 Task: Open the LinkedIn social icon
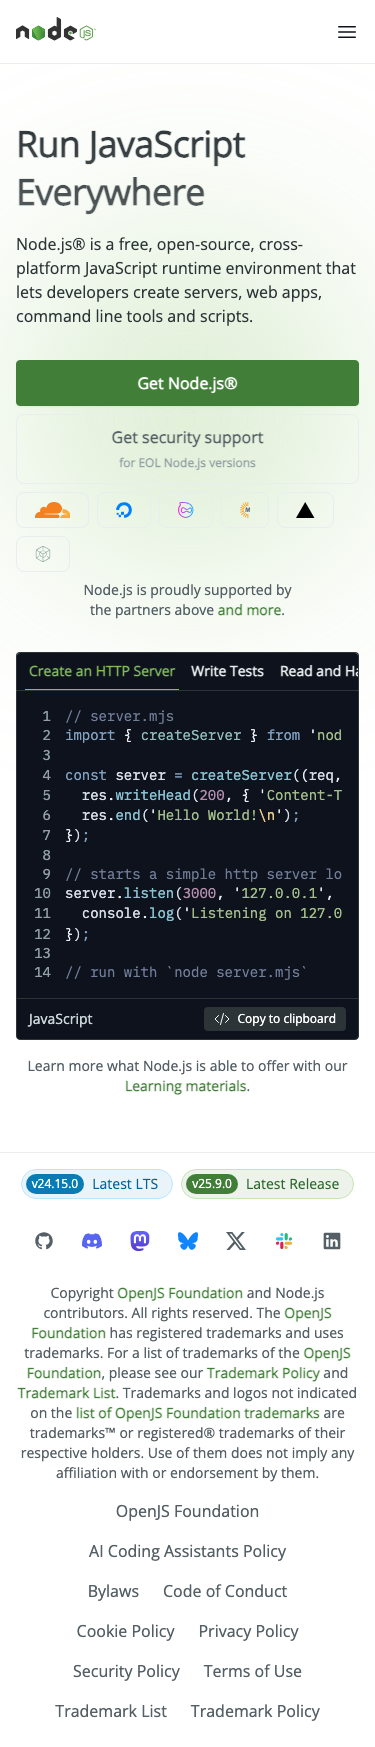coord(332,1241)
